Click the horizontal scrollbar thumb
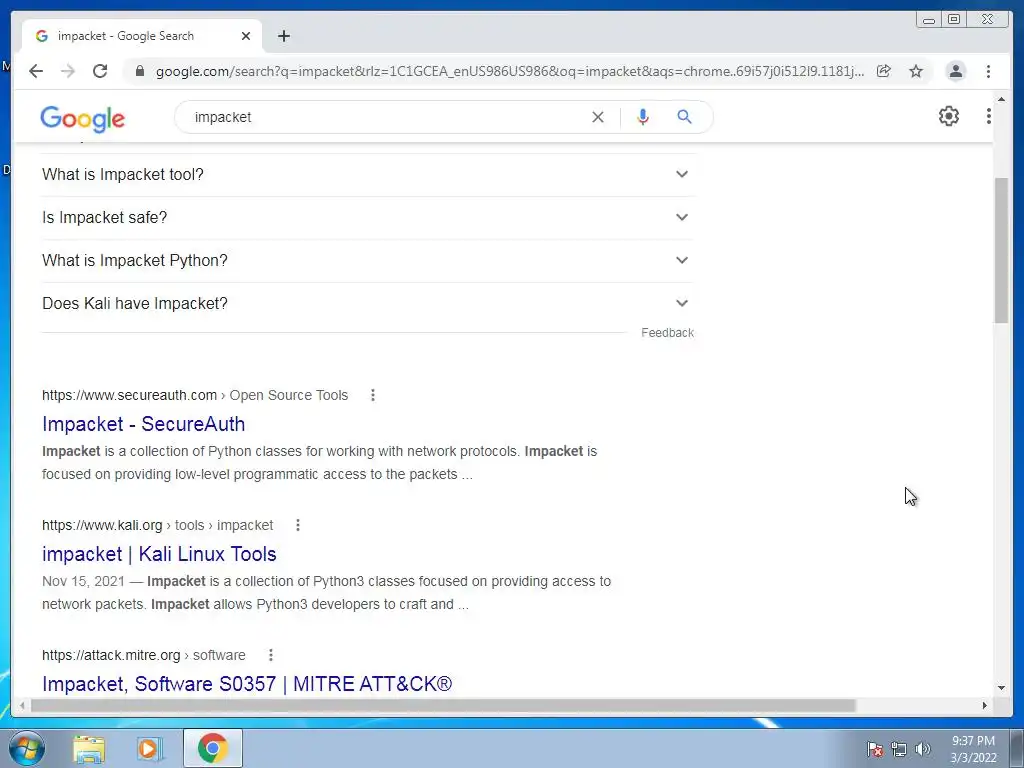This screenshot has width=1024, height=768. (443, 705)
